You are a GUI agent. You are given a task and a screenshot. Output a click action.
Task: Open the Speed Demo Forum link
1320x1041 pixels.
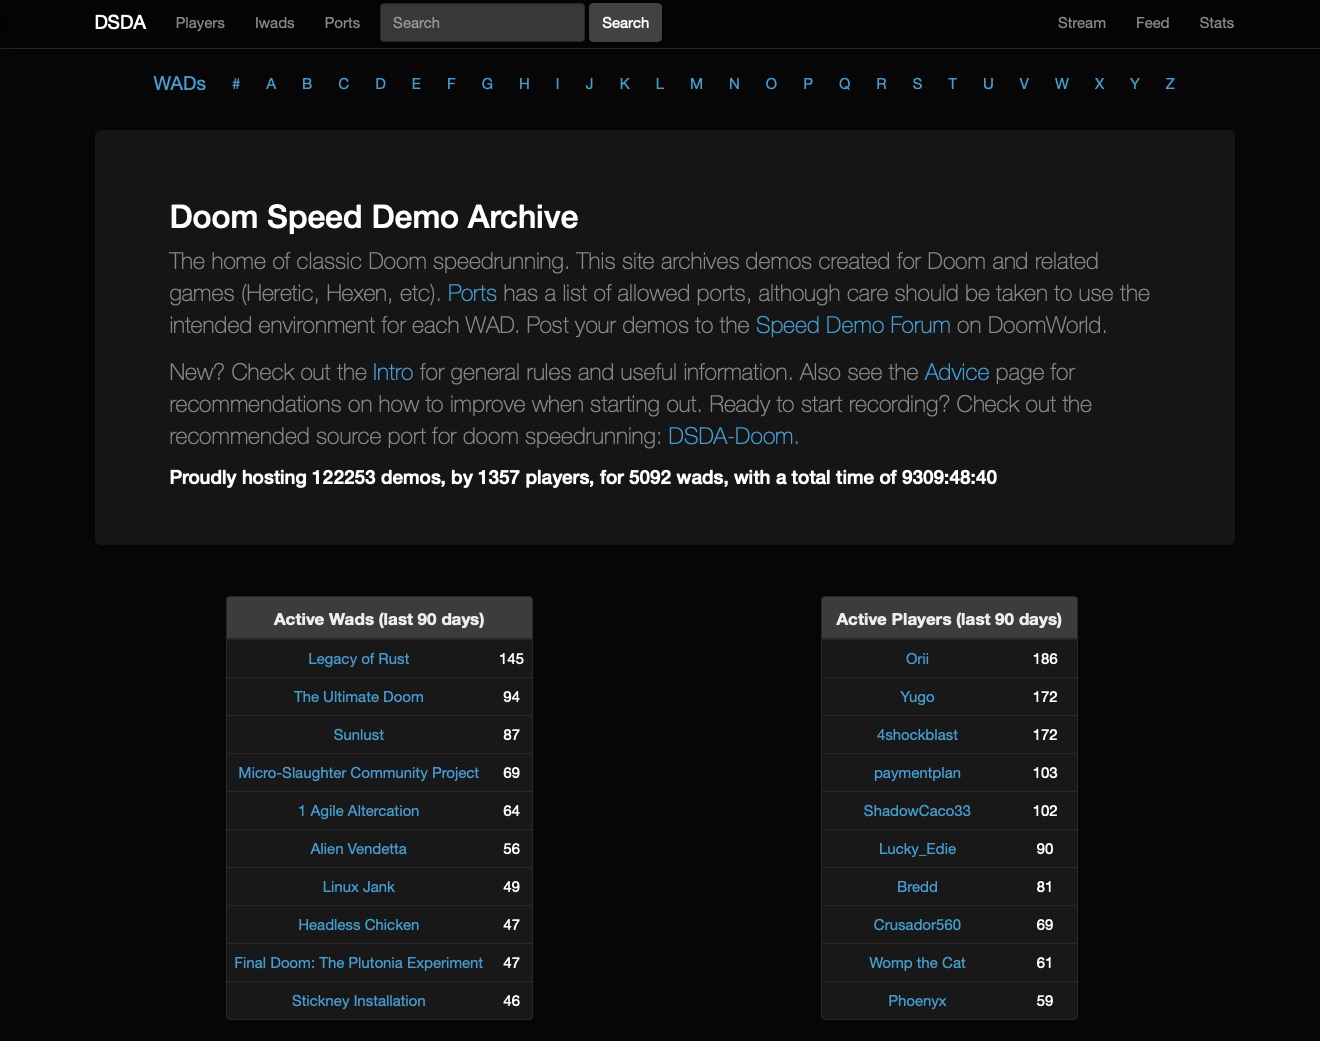point(852,326)
